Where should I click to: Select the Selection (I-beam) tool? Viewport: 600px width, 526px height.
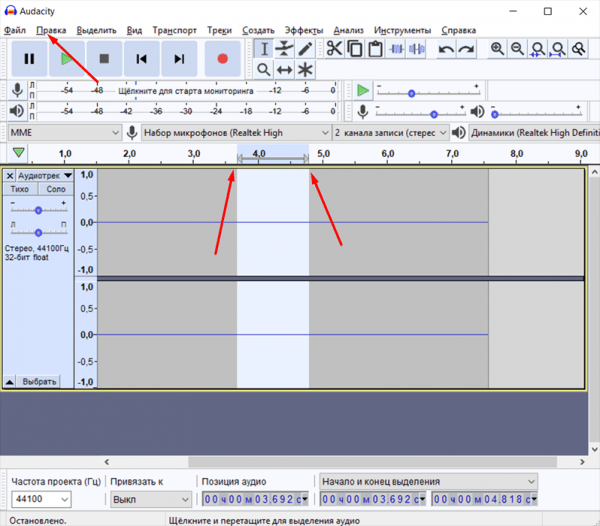point(264,49)
